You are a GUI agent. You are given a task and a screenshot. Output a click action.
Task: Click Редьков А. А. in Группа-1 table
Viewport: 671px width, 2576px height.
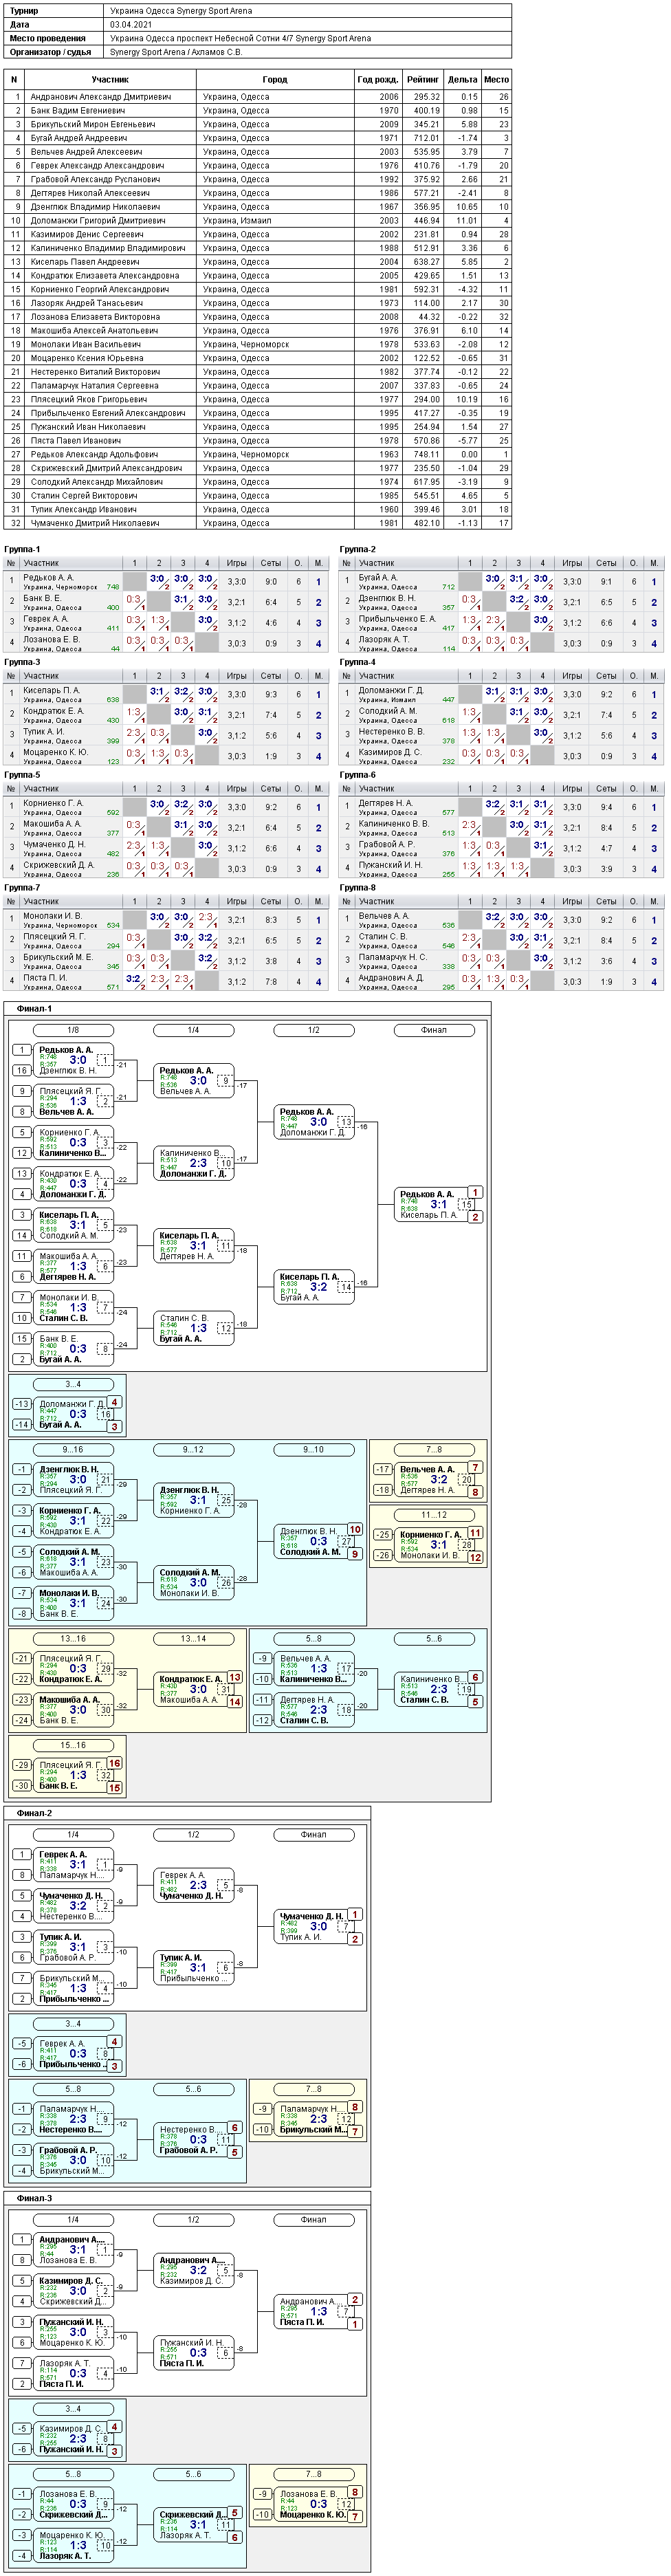pos(48,577)
